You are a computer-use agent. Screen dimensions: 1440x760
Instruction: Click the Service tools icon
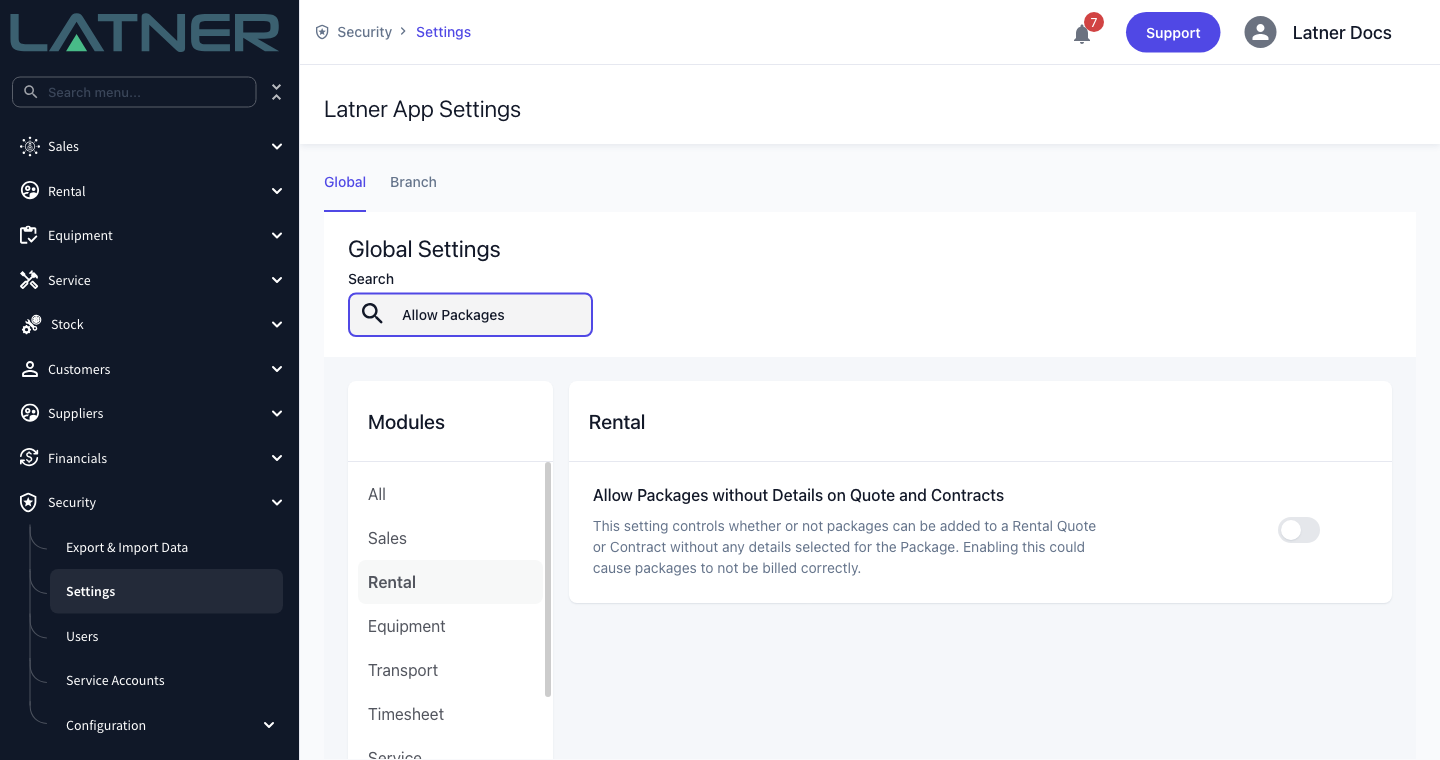pyautogui.click(x=30, y=280)
